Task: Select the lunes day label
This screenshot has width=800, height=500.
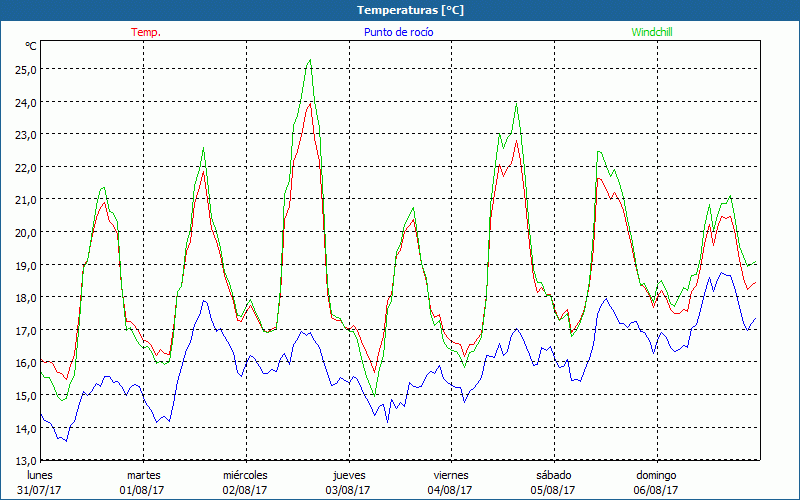Action: tap(40, 475)
